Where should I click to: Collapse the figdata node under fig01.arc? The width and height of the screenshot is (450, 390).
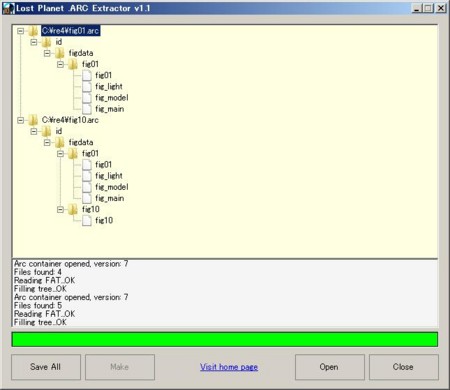click(x=47, y=53)
